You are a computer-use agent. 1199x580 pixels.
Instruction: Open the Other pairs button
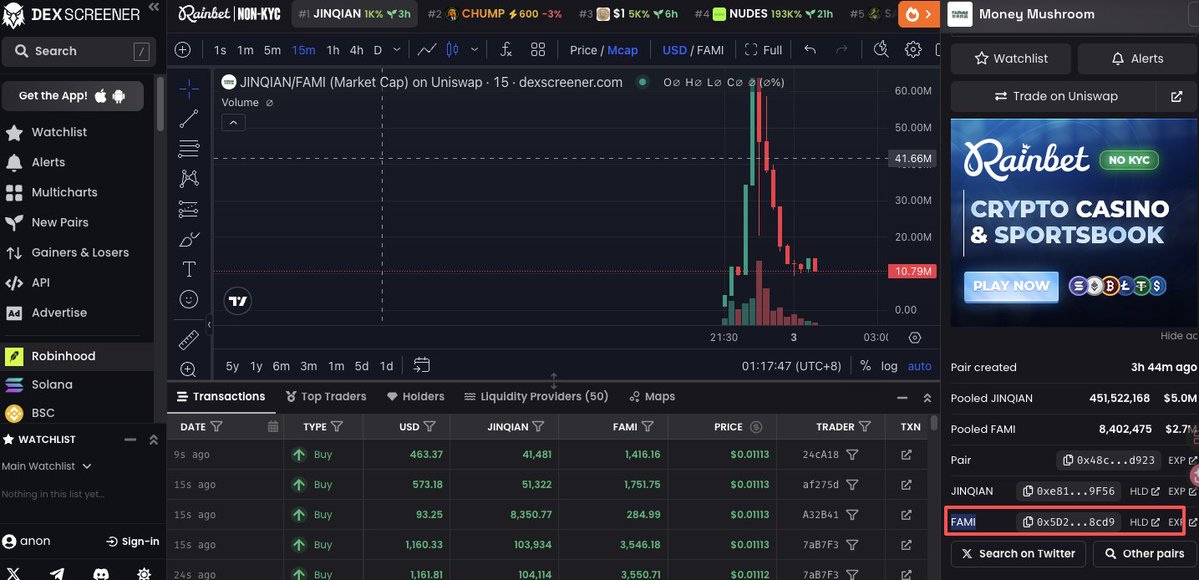pyautogui.click(x=1145, y=553)
